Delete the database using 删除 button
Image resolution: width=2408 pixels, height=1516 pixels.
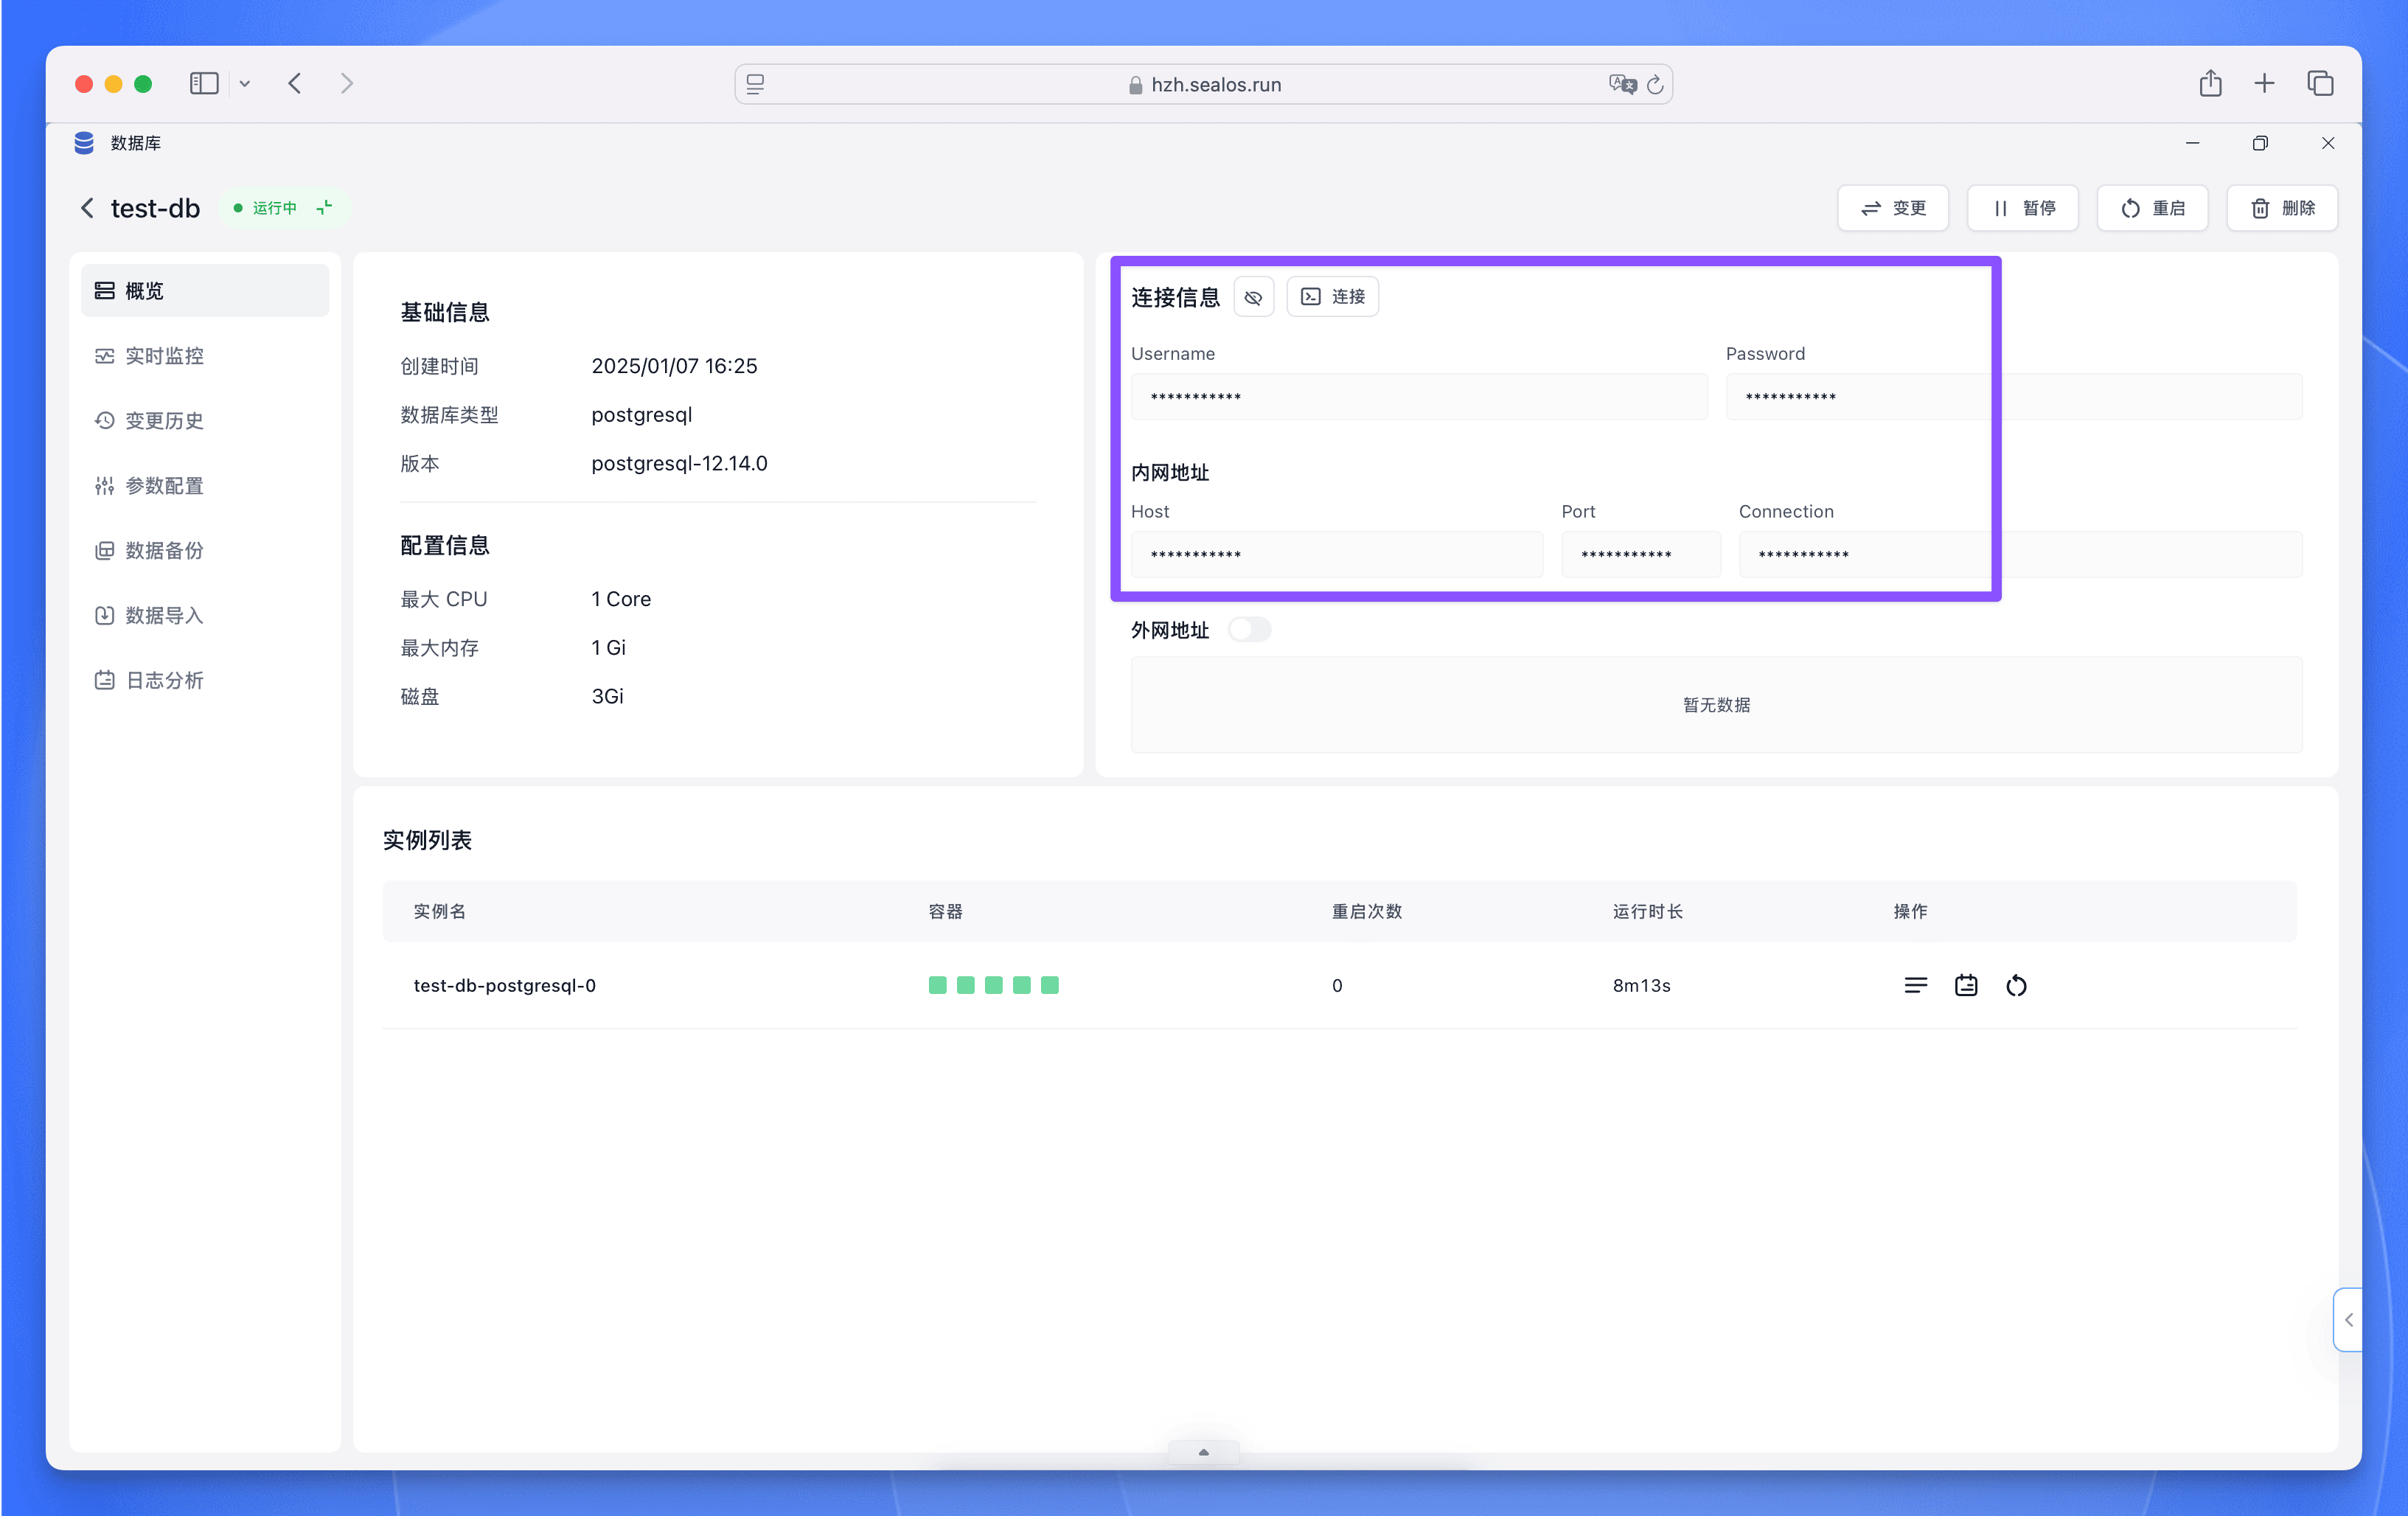[x=2282, y=208]
